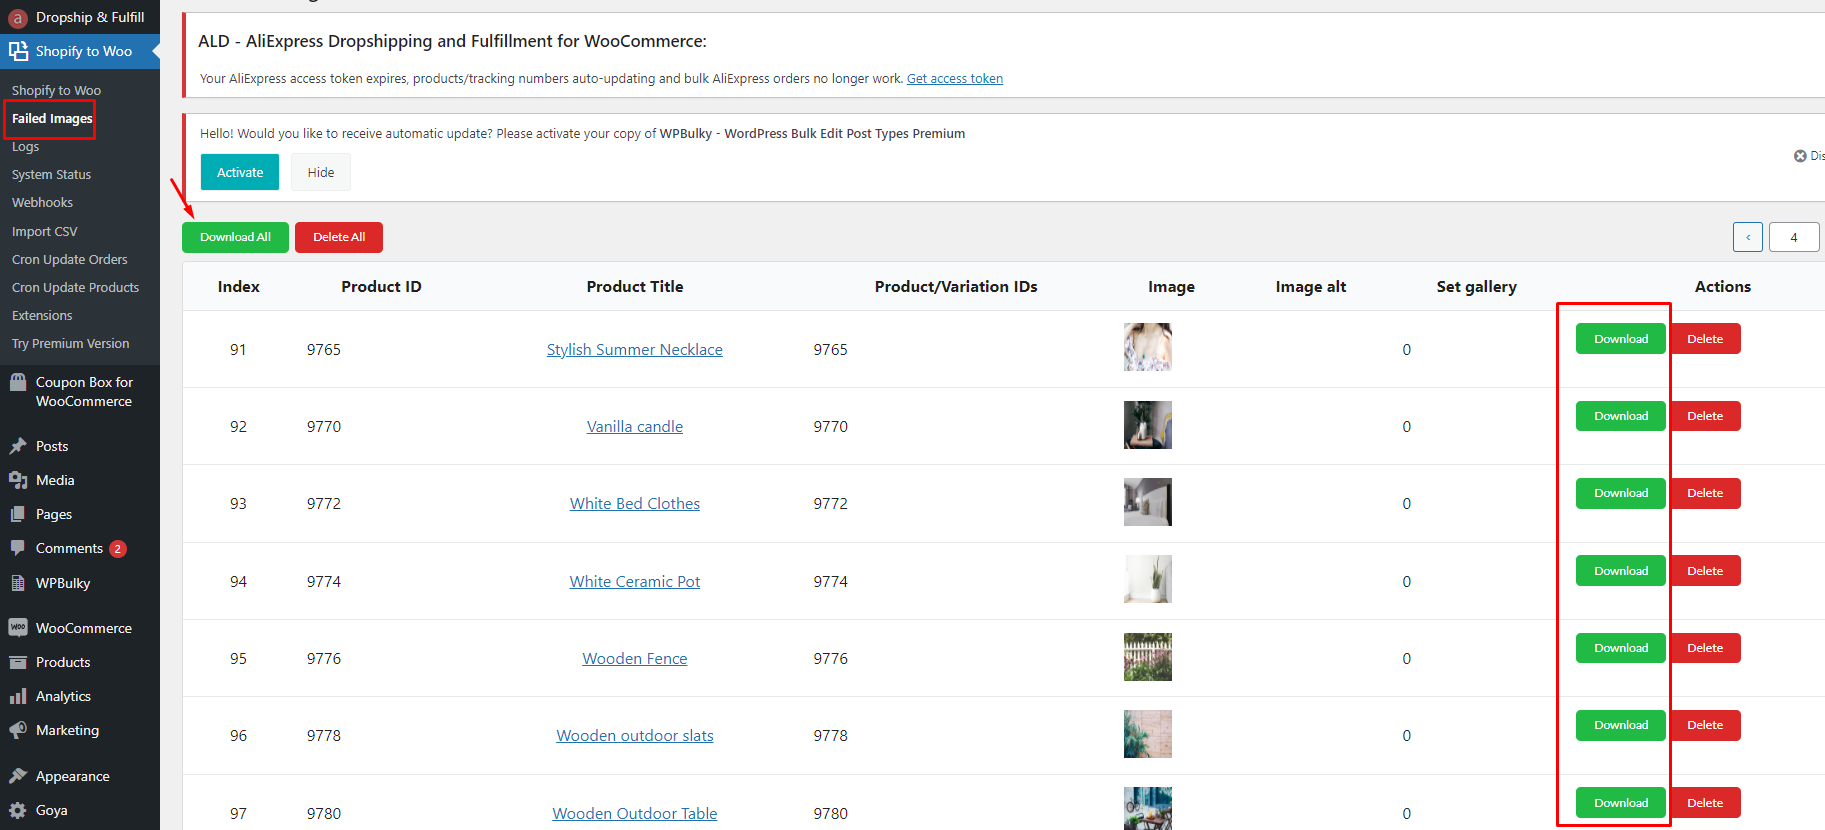
Task: Open the Extensions submenu page
Action: point(42,315)
